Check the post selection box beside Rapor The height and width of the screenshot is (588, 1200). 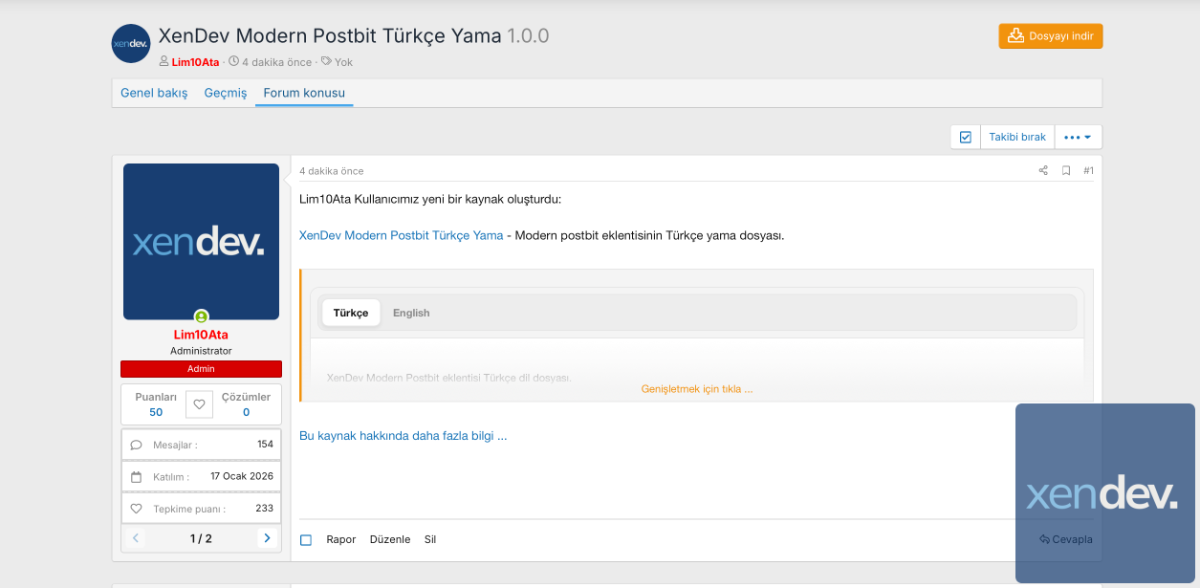306,540
